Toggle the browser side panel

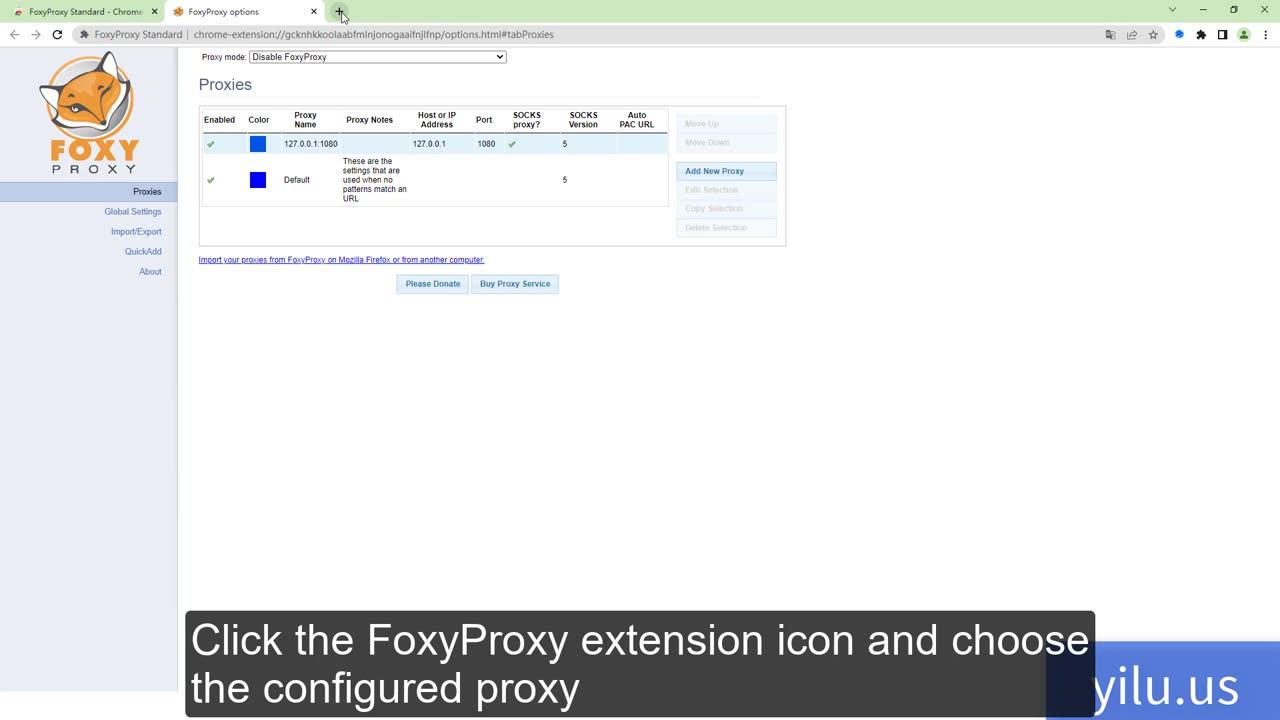[x=1222, y=34]
